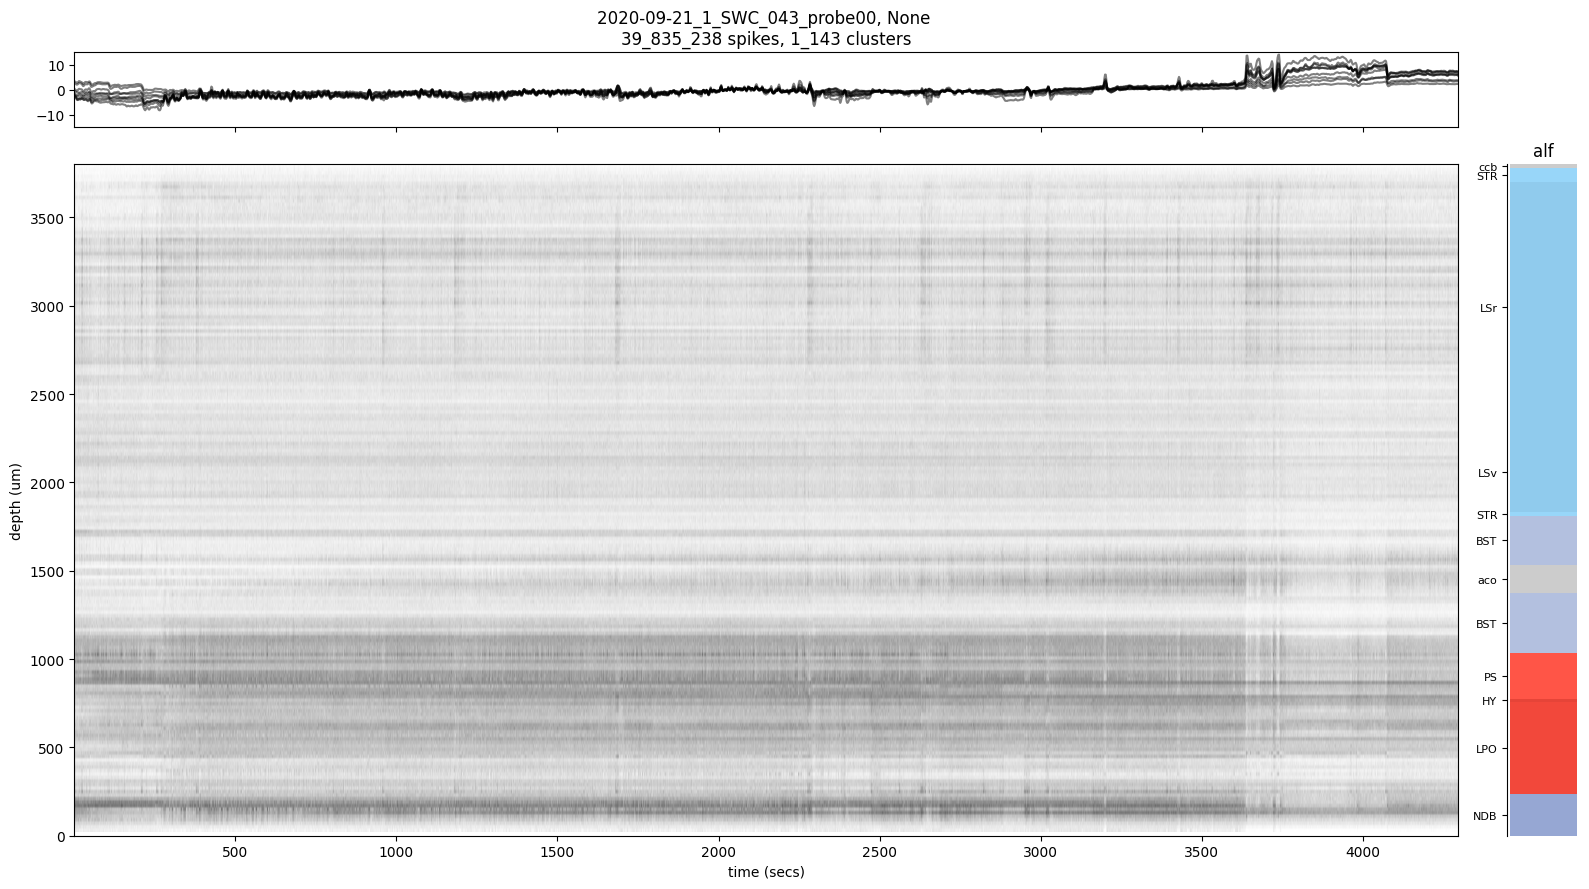
Task: Select the bright red PS region band
Action: [x=1542, y=675]
